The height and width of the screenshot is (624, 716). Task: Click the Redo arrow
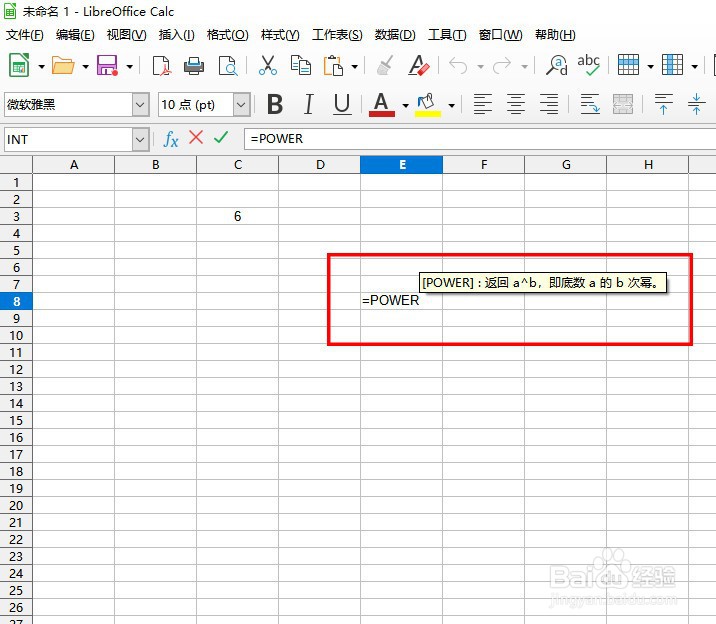tap(502, 66)
